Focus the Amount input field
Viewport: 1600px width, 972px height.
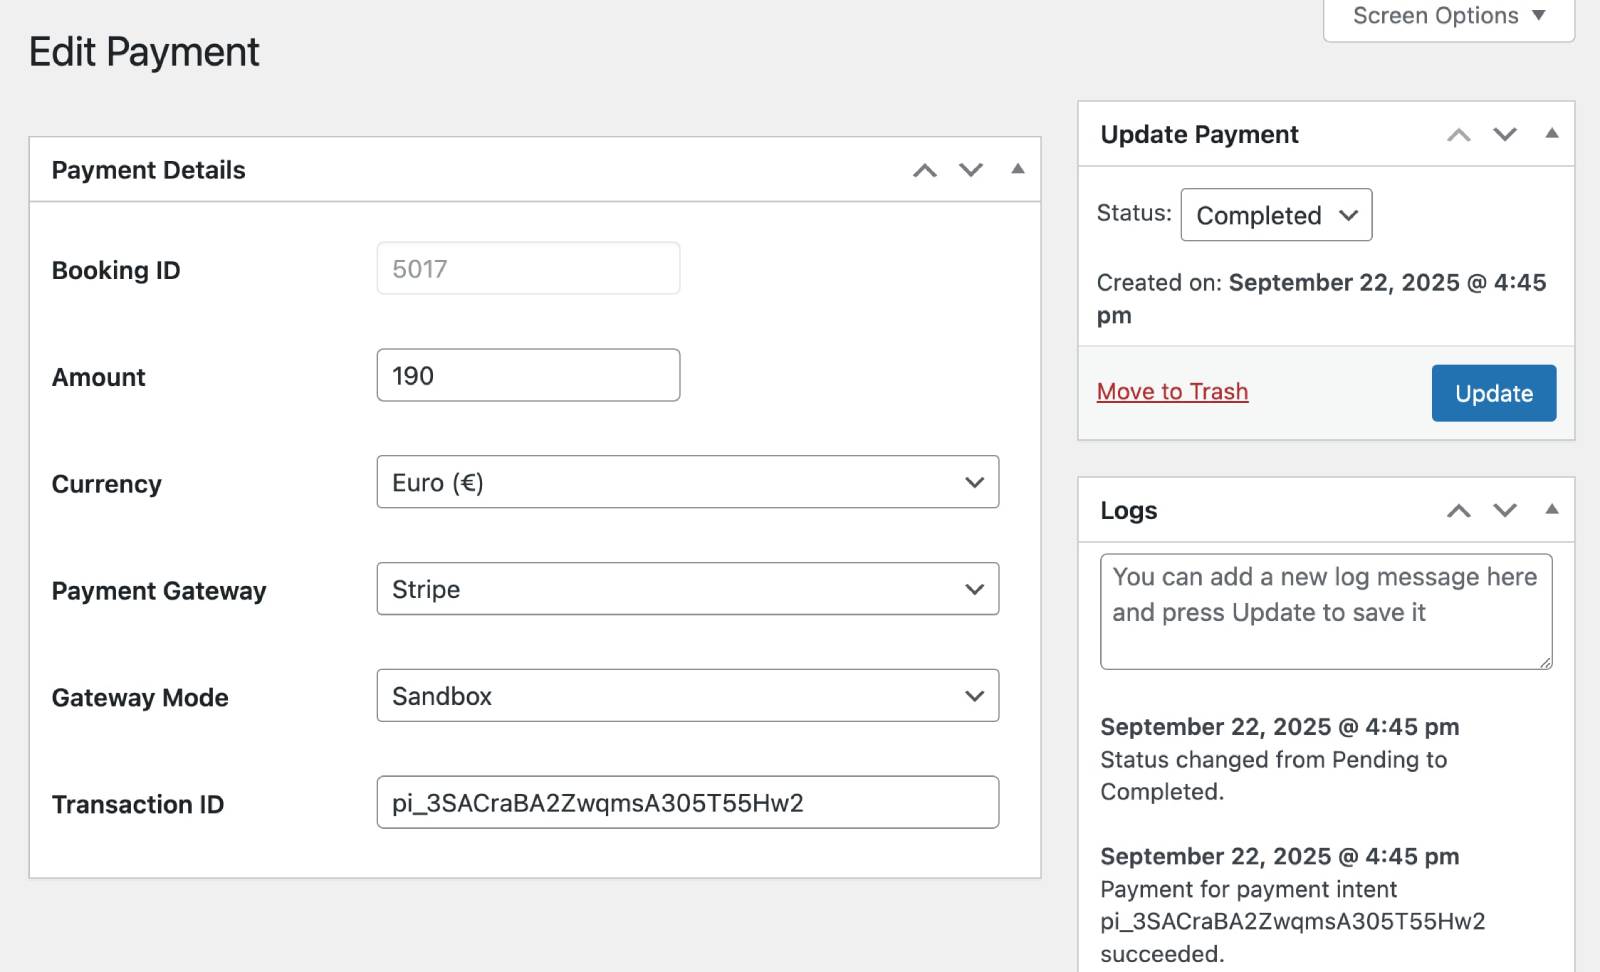528,376
